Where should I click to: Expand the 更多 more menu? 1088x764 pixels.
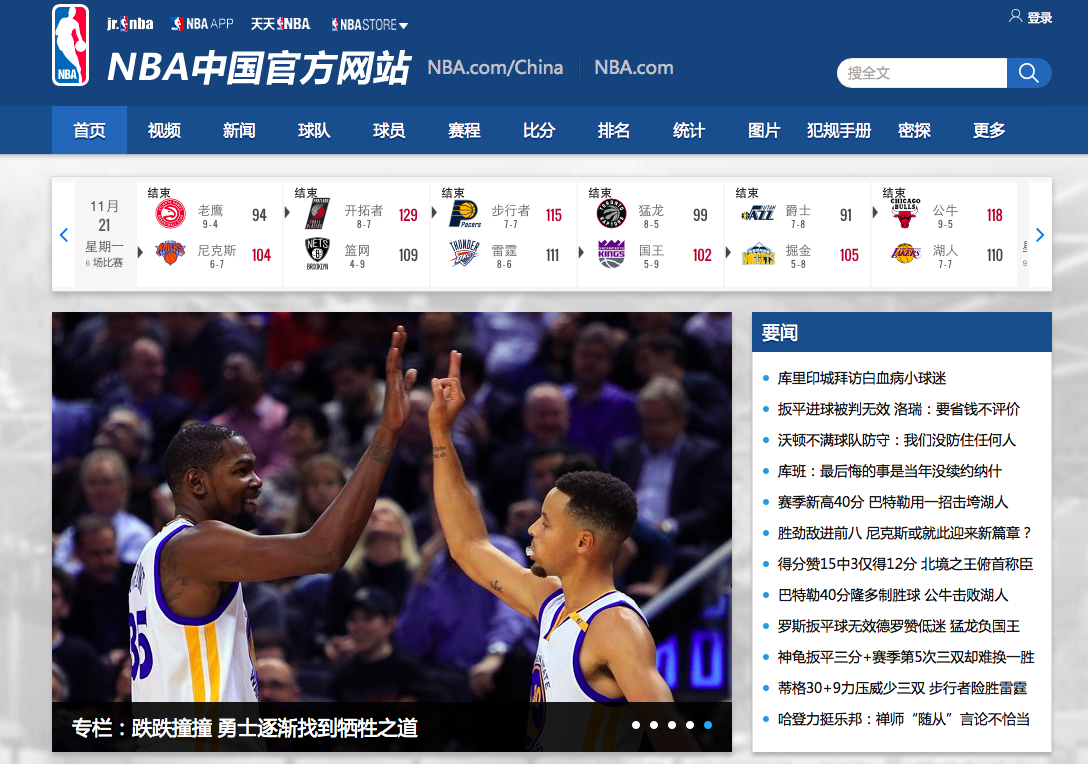pos(989,130)
